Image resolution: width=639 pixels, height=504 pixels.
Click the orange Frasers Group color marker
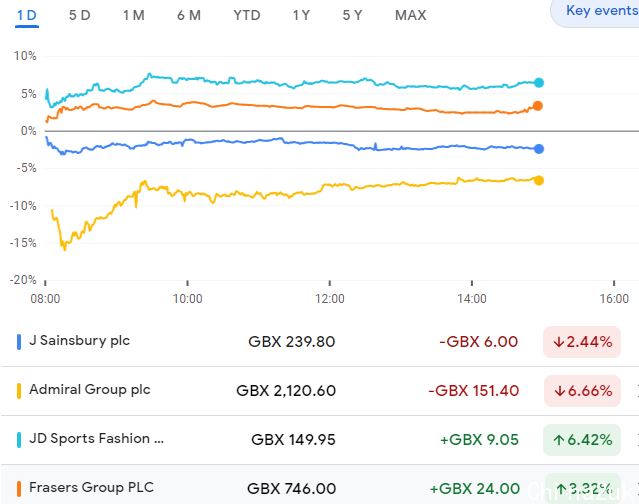19,489
